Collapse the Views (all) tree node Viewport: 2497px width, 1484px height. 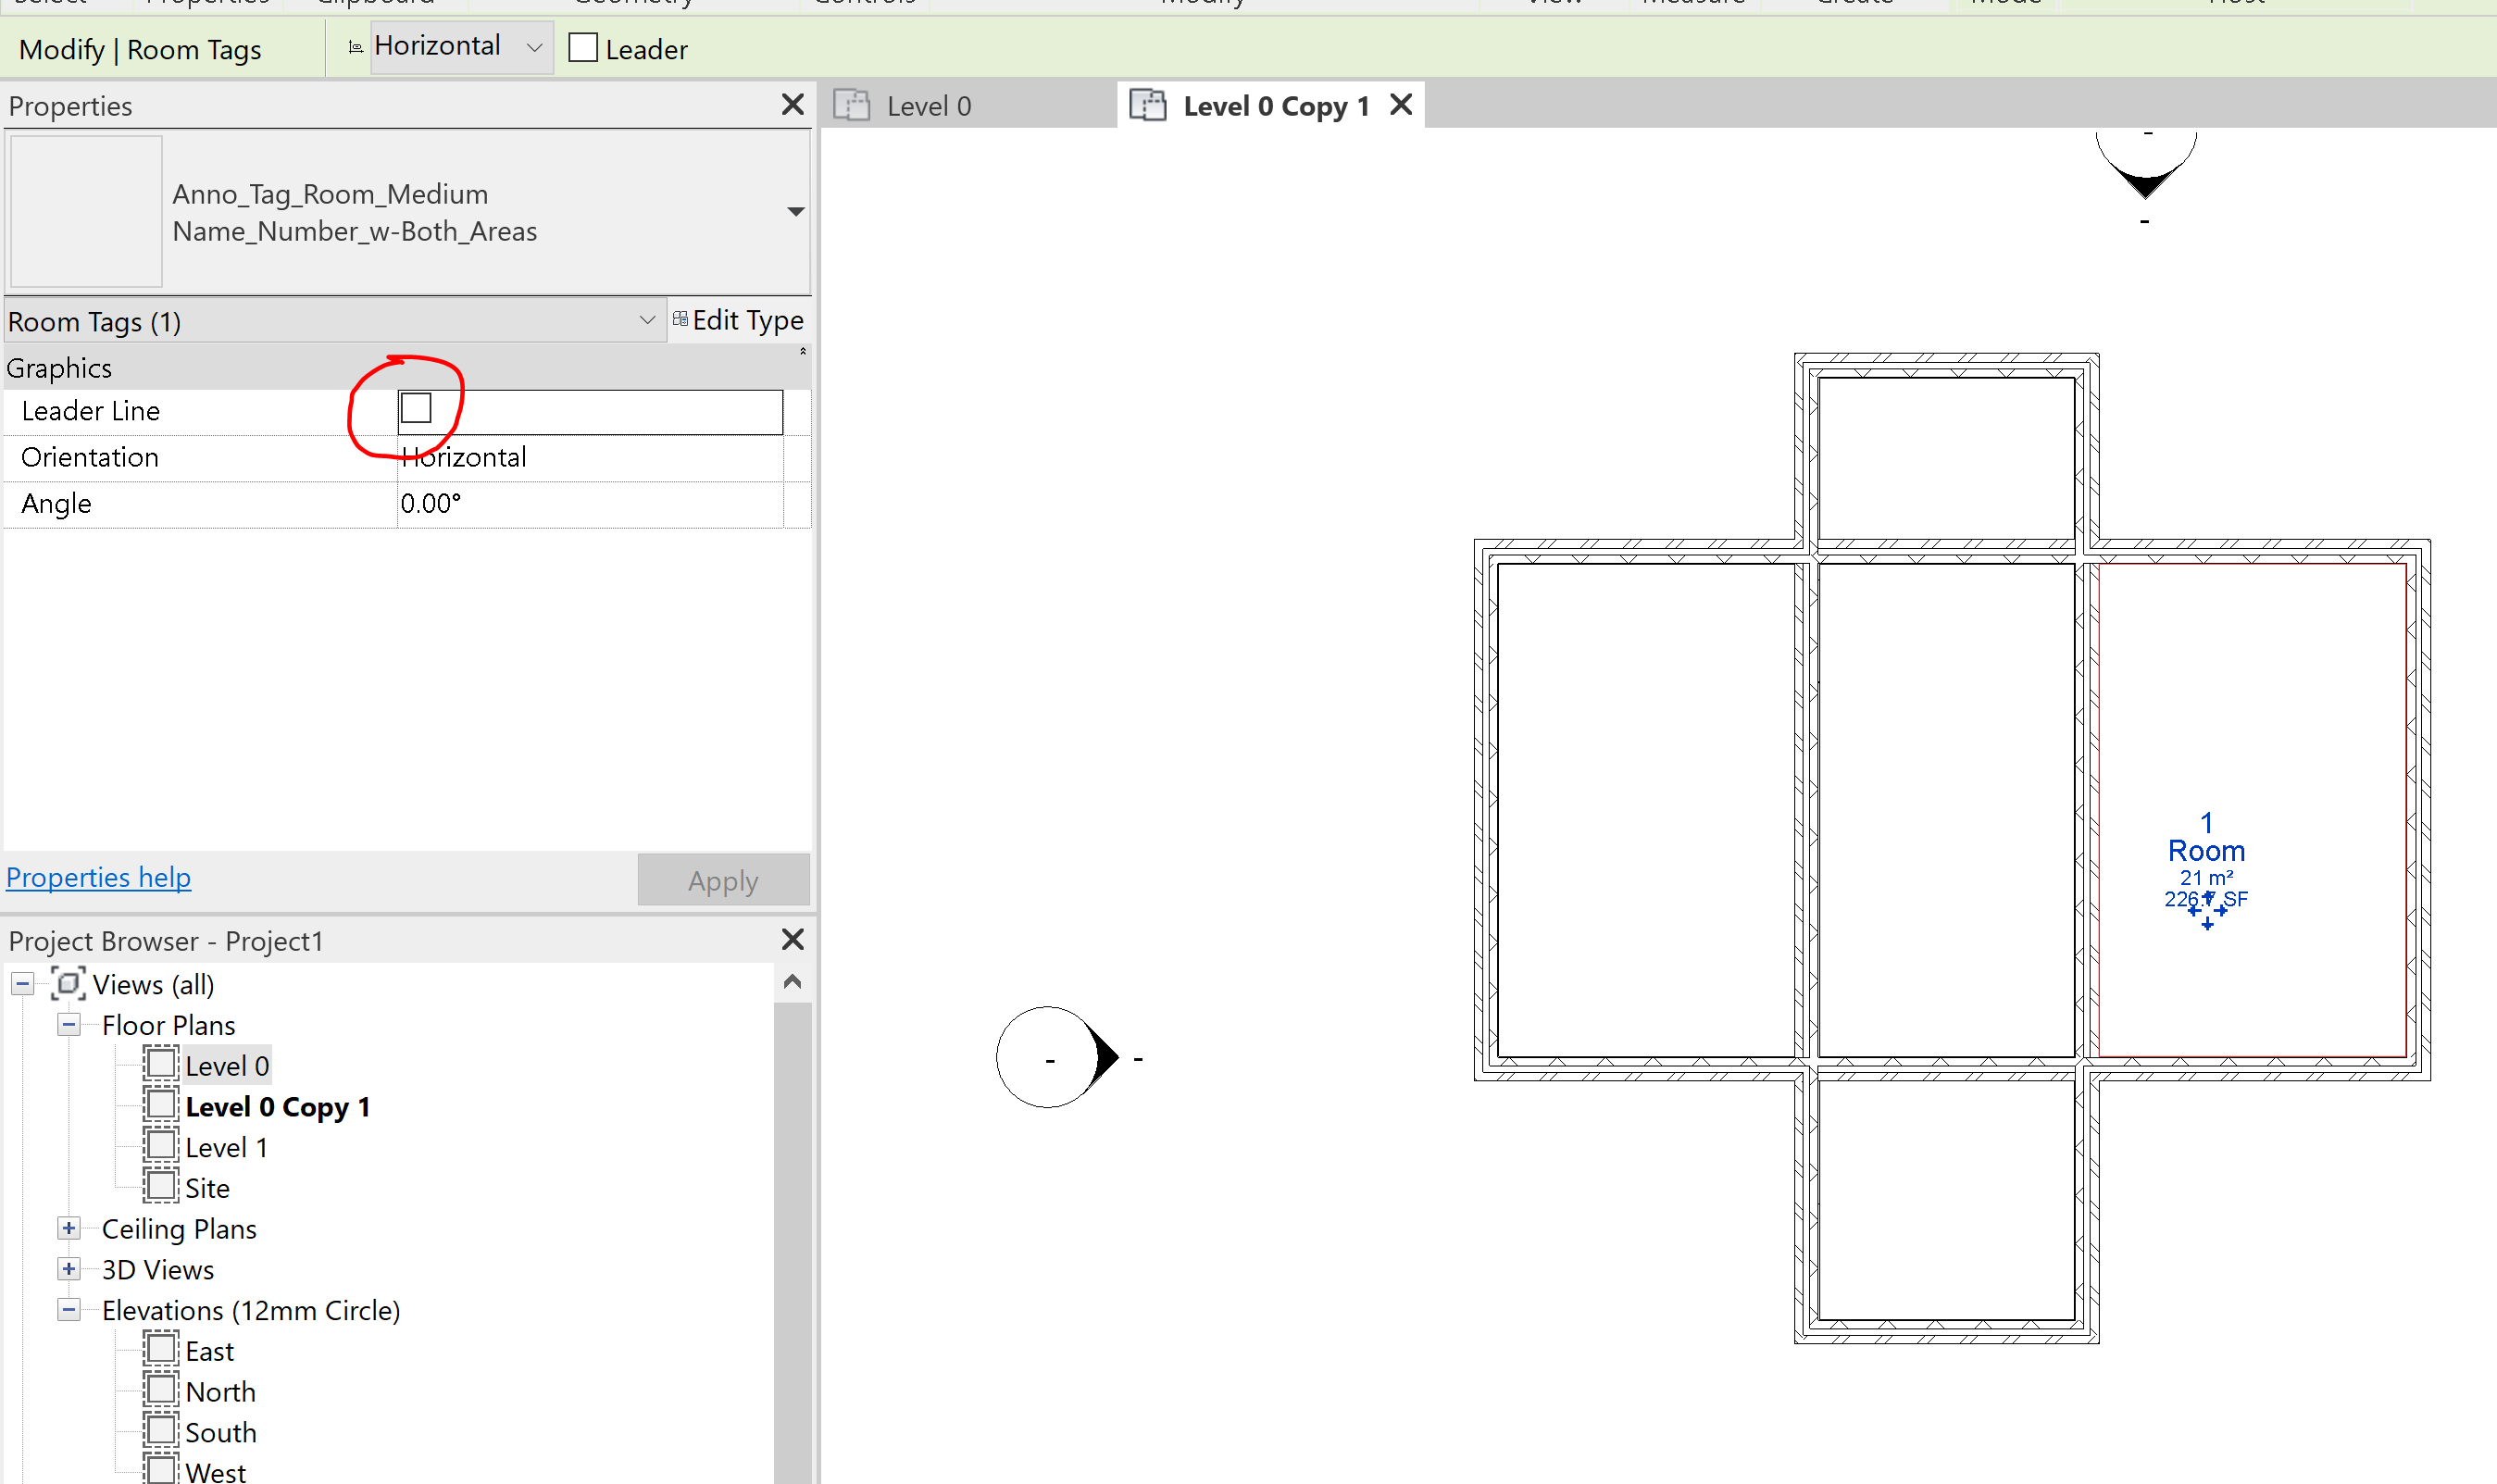click(22, 984)
